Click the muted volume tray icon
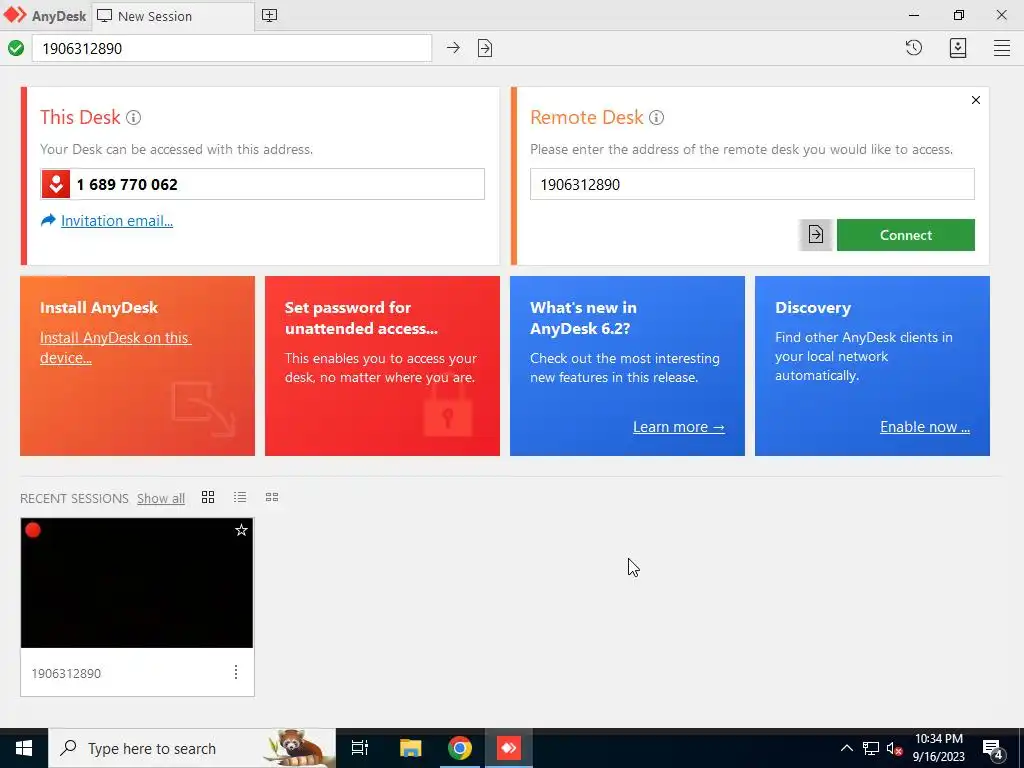Viewport: 1024px width, 768px height. pyautogui.click(x=894, y=748)
